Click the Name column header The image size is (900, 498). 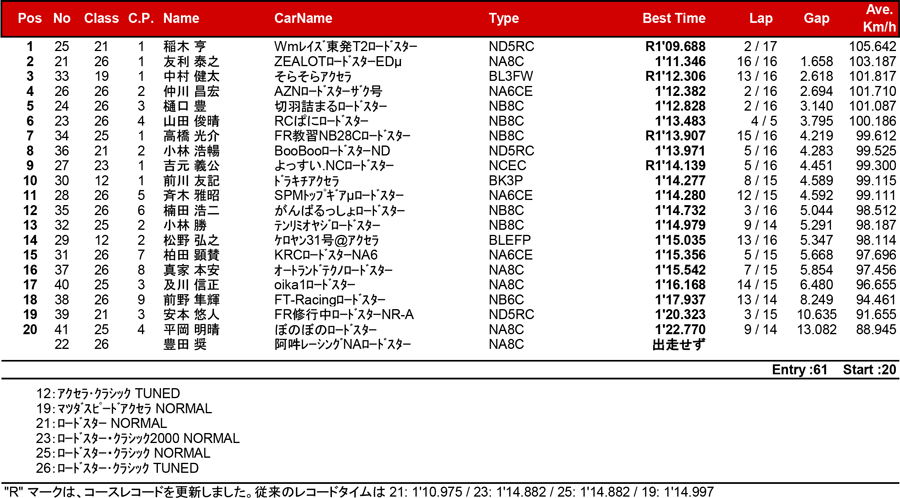[181, 18]
